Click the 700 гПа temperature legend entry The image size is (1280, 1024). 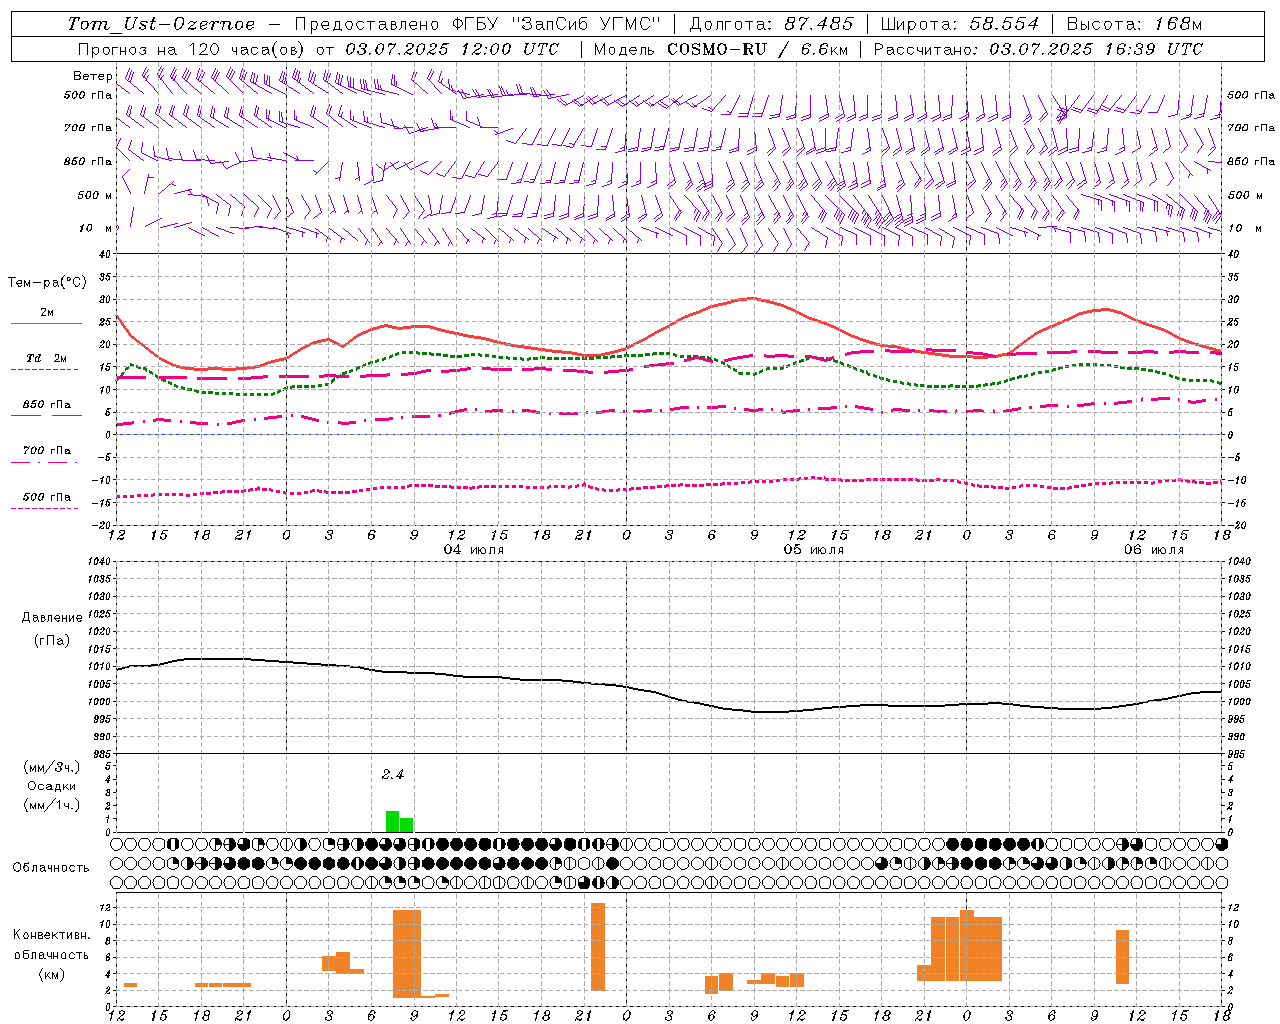pos(47,450)
